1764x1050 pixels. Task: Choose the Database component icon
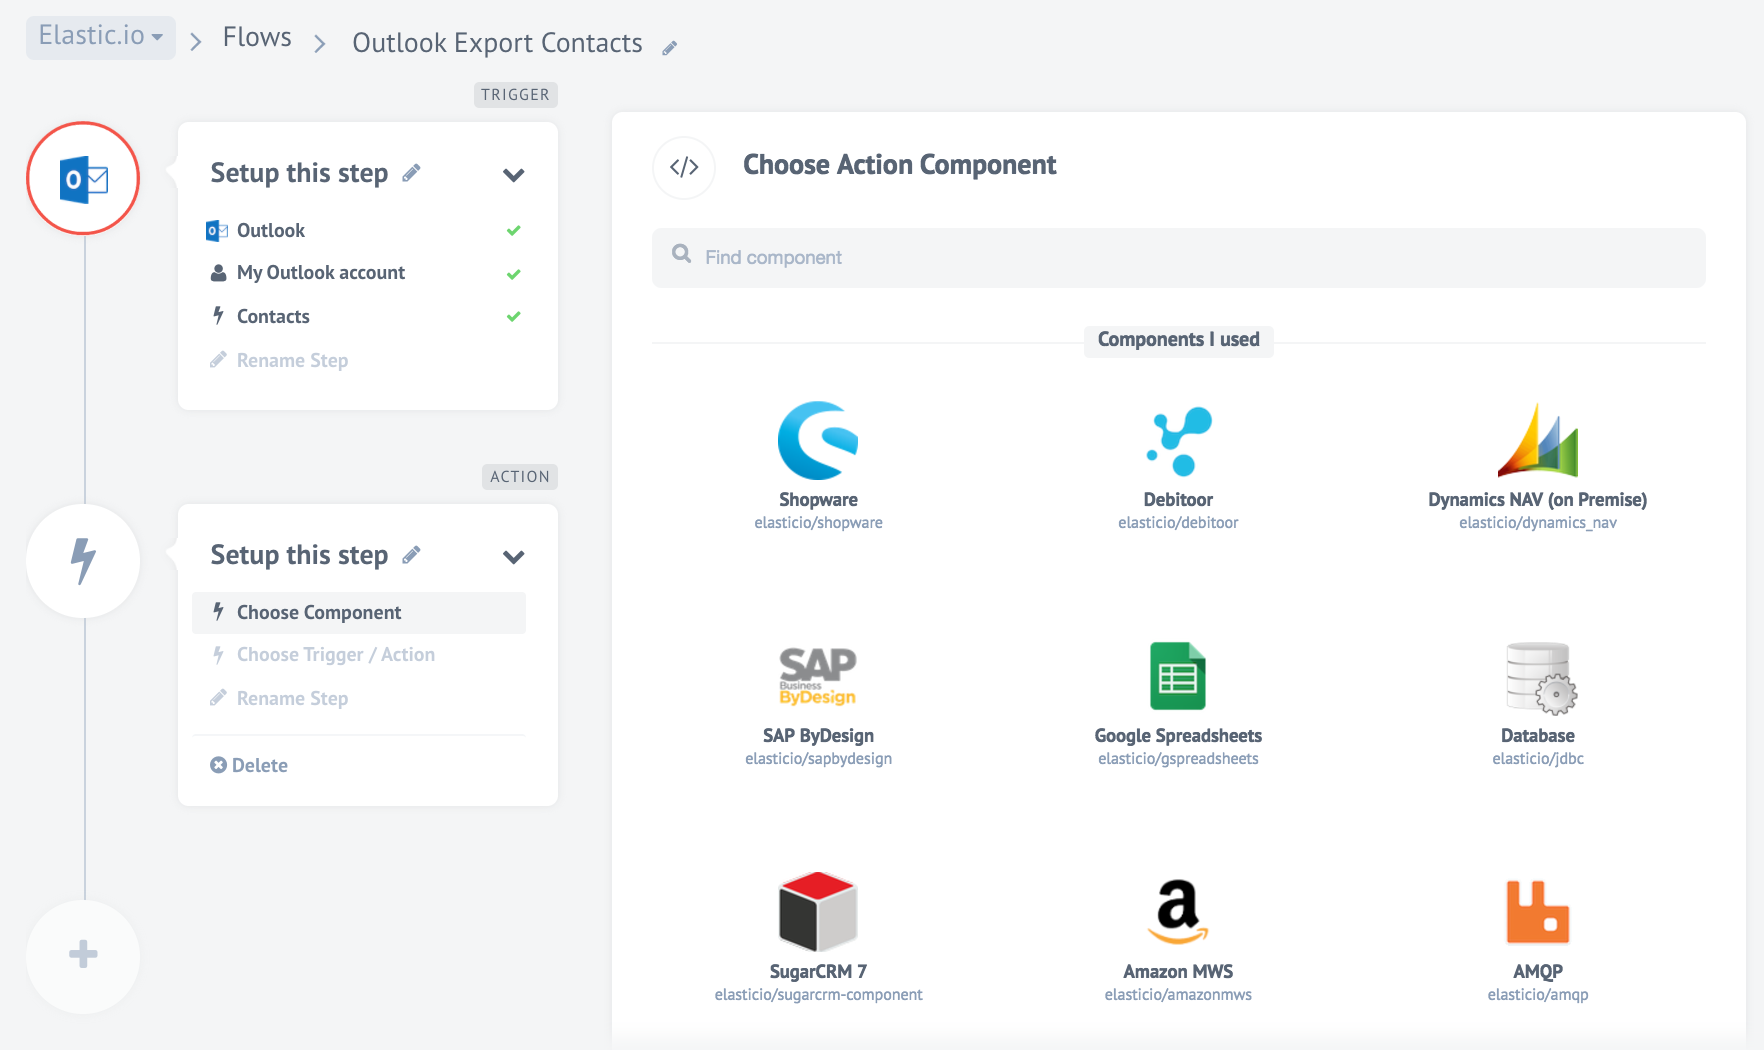click(x=1541, y=678)
